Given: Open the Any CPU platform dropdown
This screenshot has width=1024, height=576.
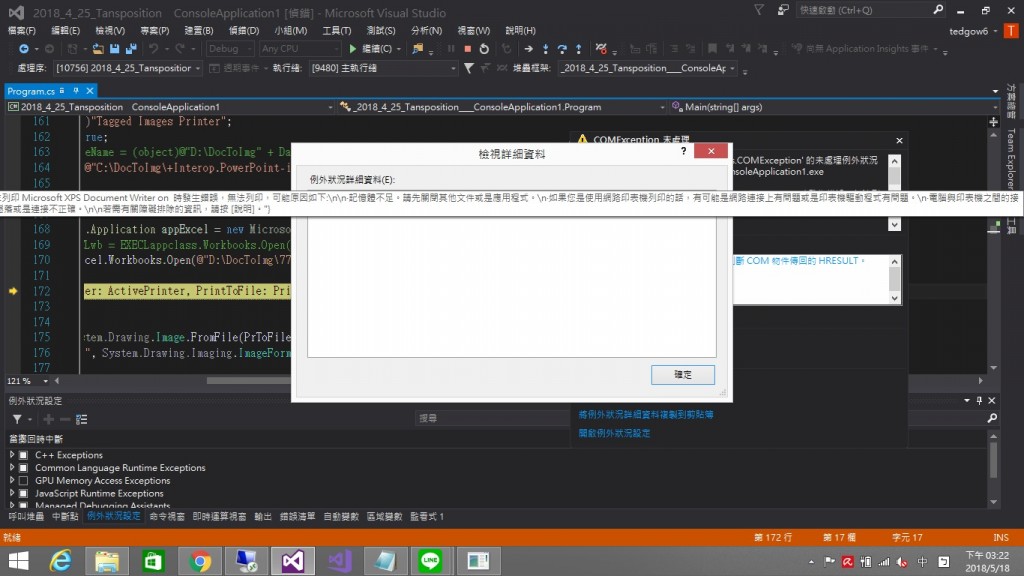Looking at the screenshot, I should tap(300, 49).
